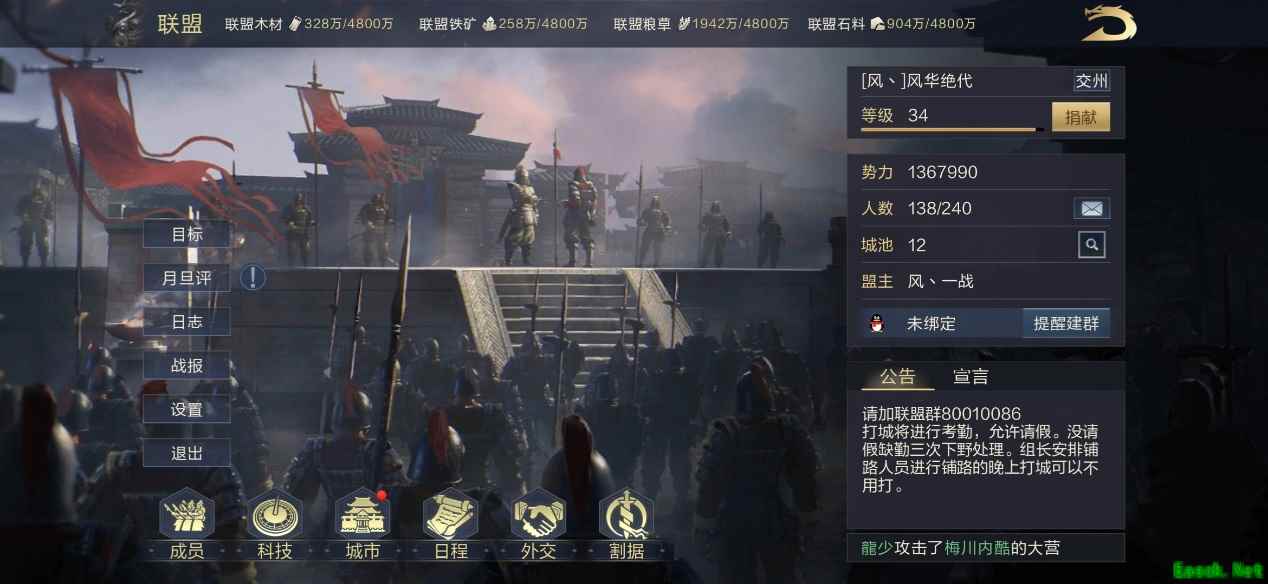Click the 捐献 donate button
Viewport: 1268px width, 584px height.
click(x=1081, y=116)
